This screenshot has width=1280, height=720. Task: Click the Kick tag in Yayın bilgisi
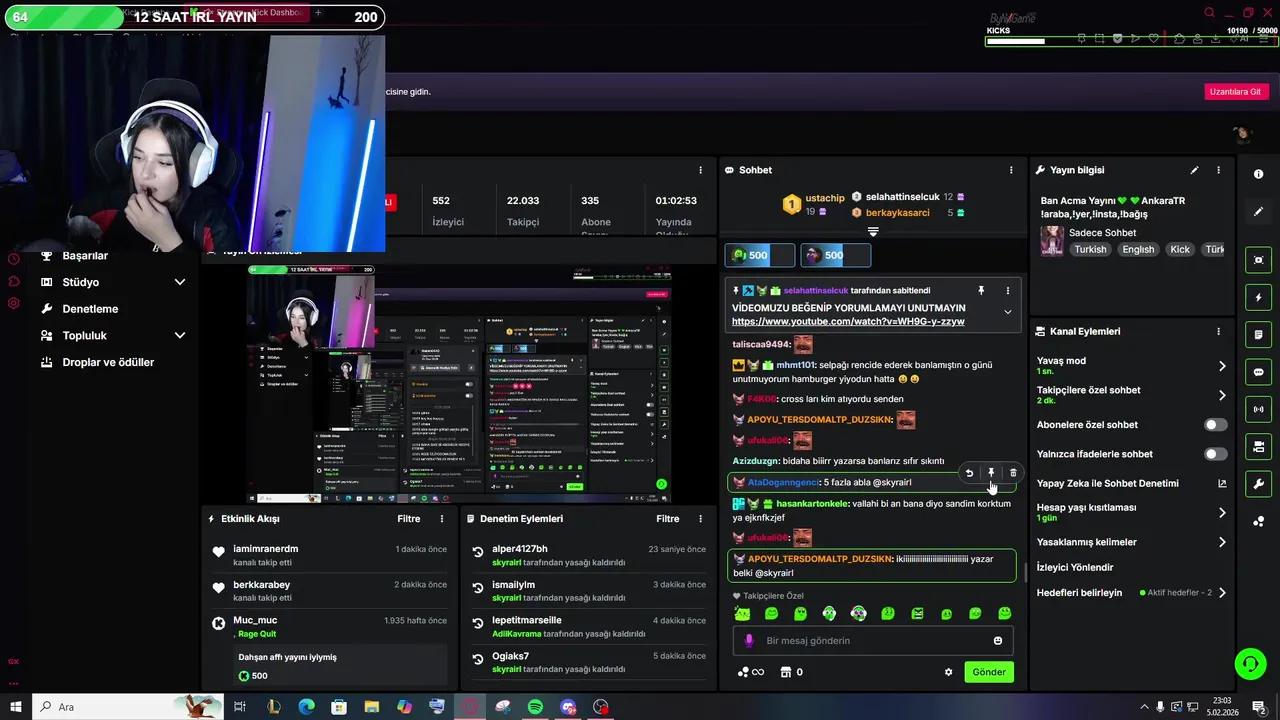click(1180, 249)
